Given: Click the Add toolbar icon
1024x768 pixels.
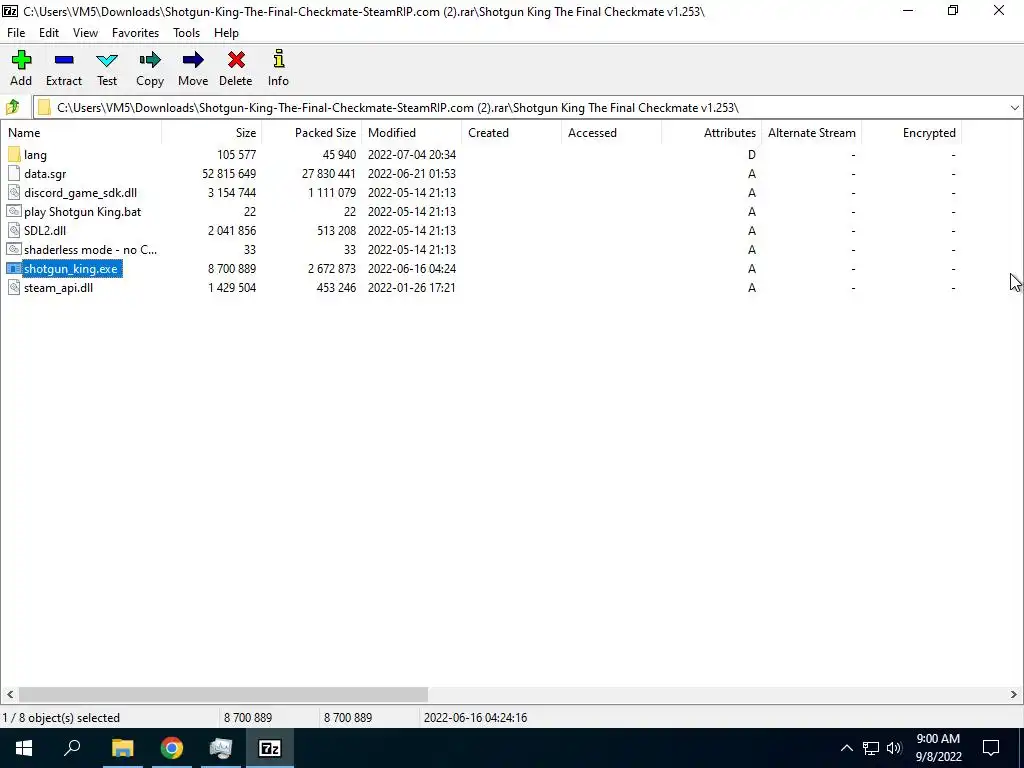Looking at the screenshot, I should [x=21, y=61].
